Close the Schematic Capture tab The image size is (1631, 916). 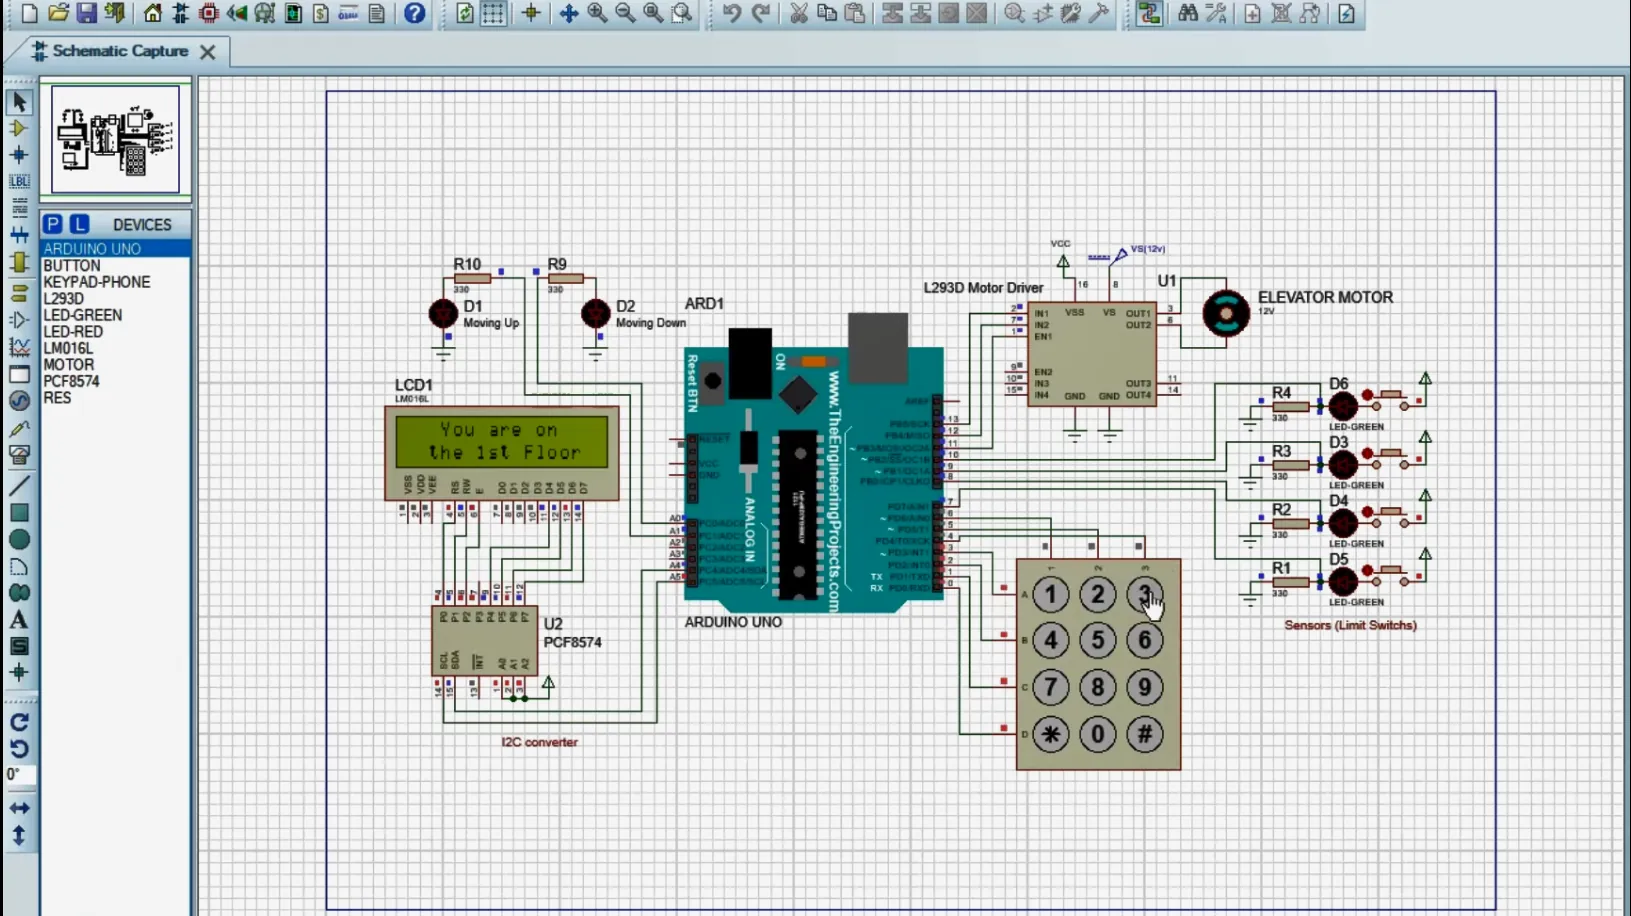click(208, 51)
